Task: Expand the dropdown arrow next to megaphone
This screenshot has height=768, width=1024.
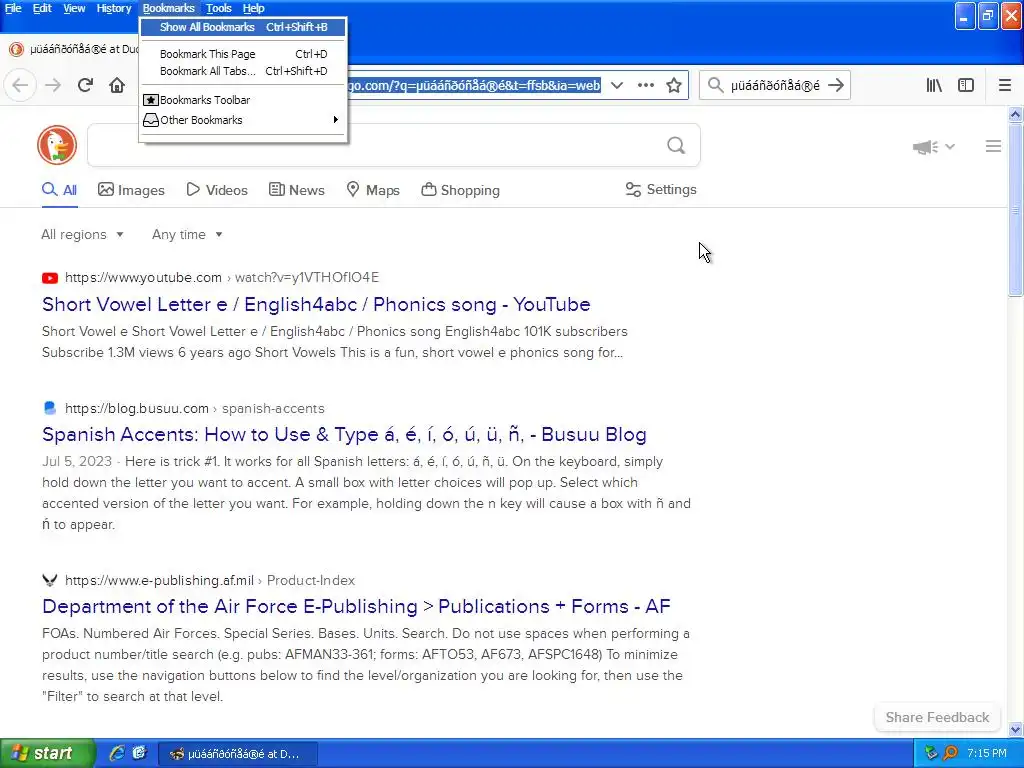Action: (950, 147)
